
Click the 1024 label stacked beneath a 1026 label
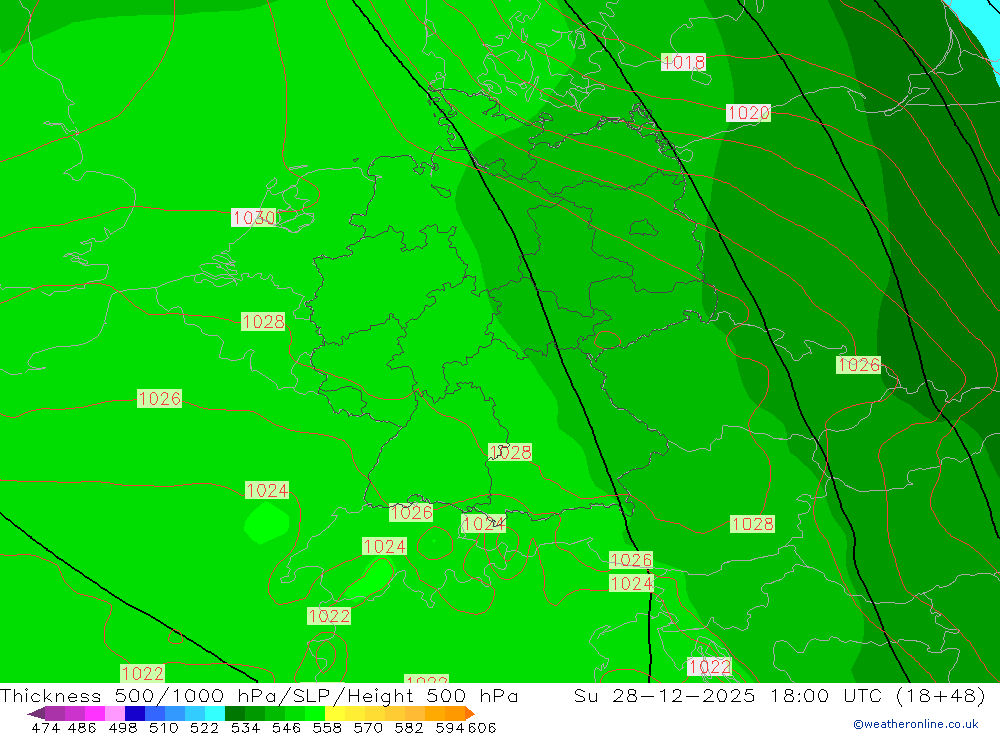click(631, 583)
